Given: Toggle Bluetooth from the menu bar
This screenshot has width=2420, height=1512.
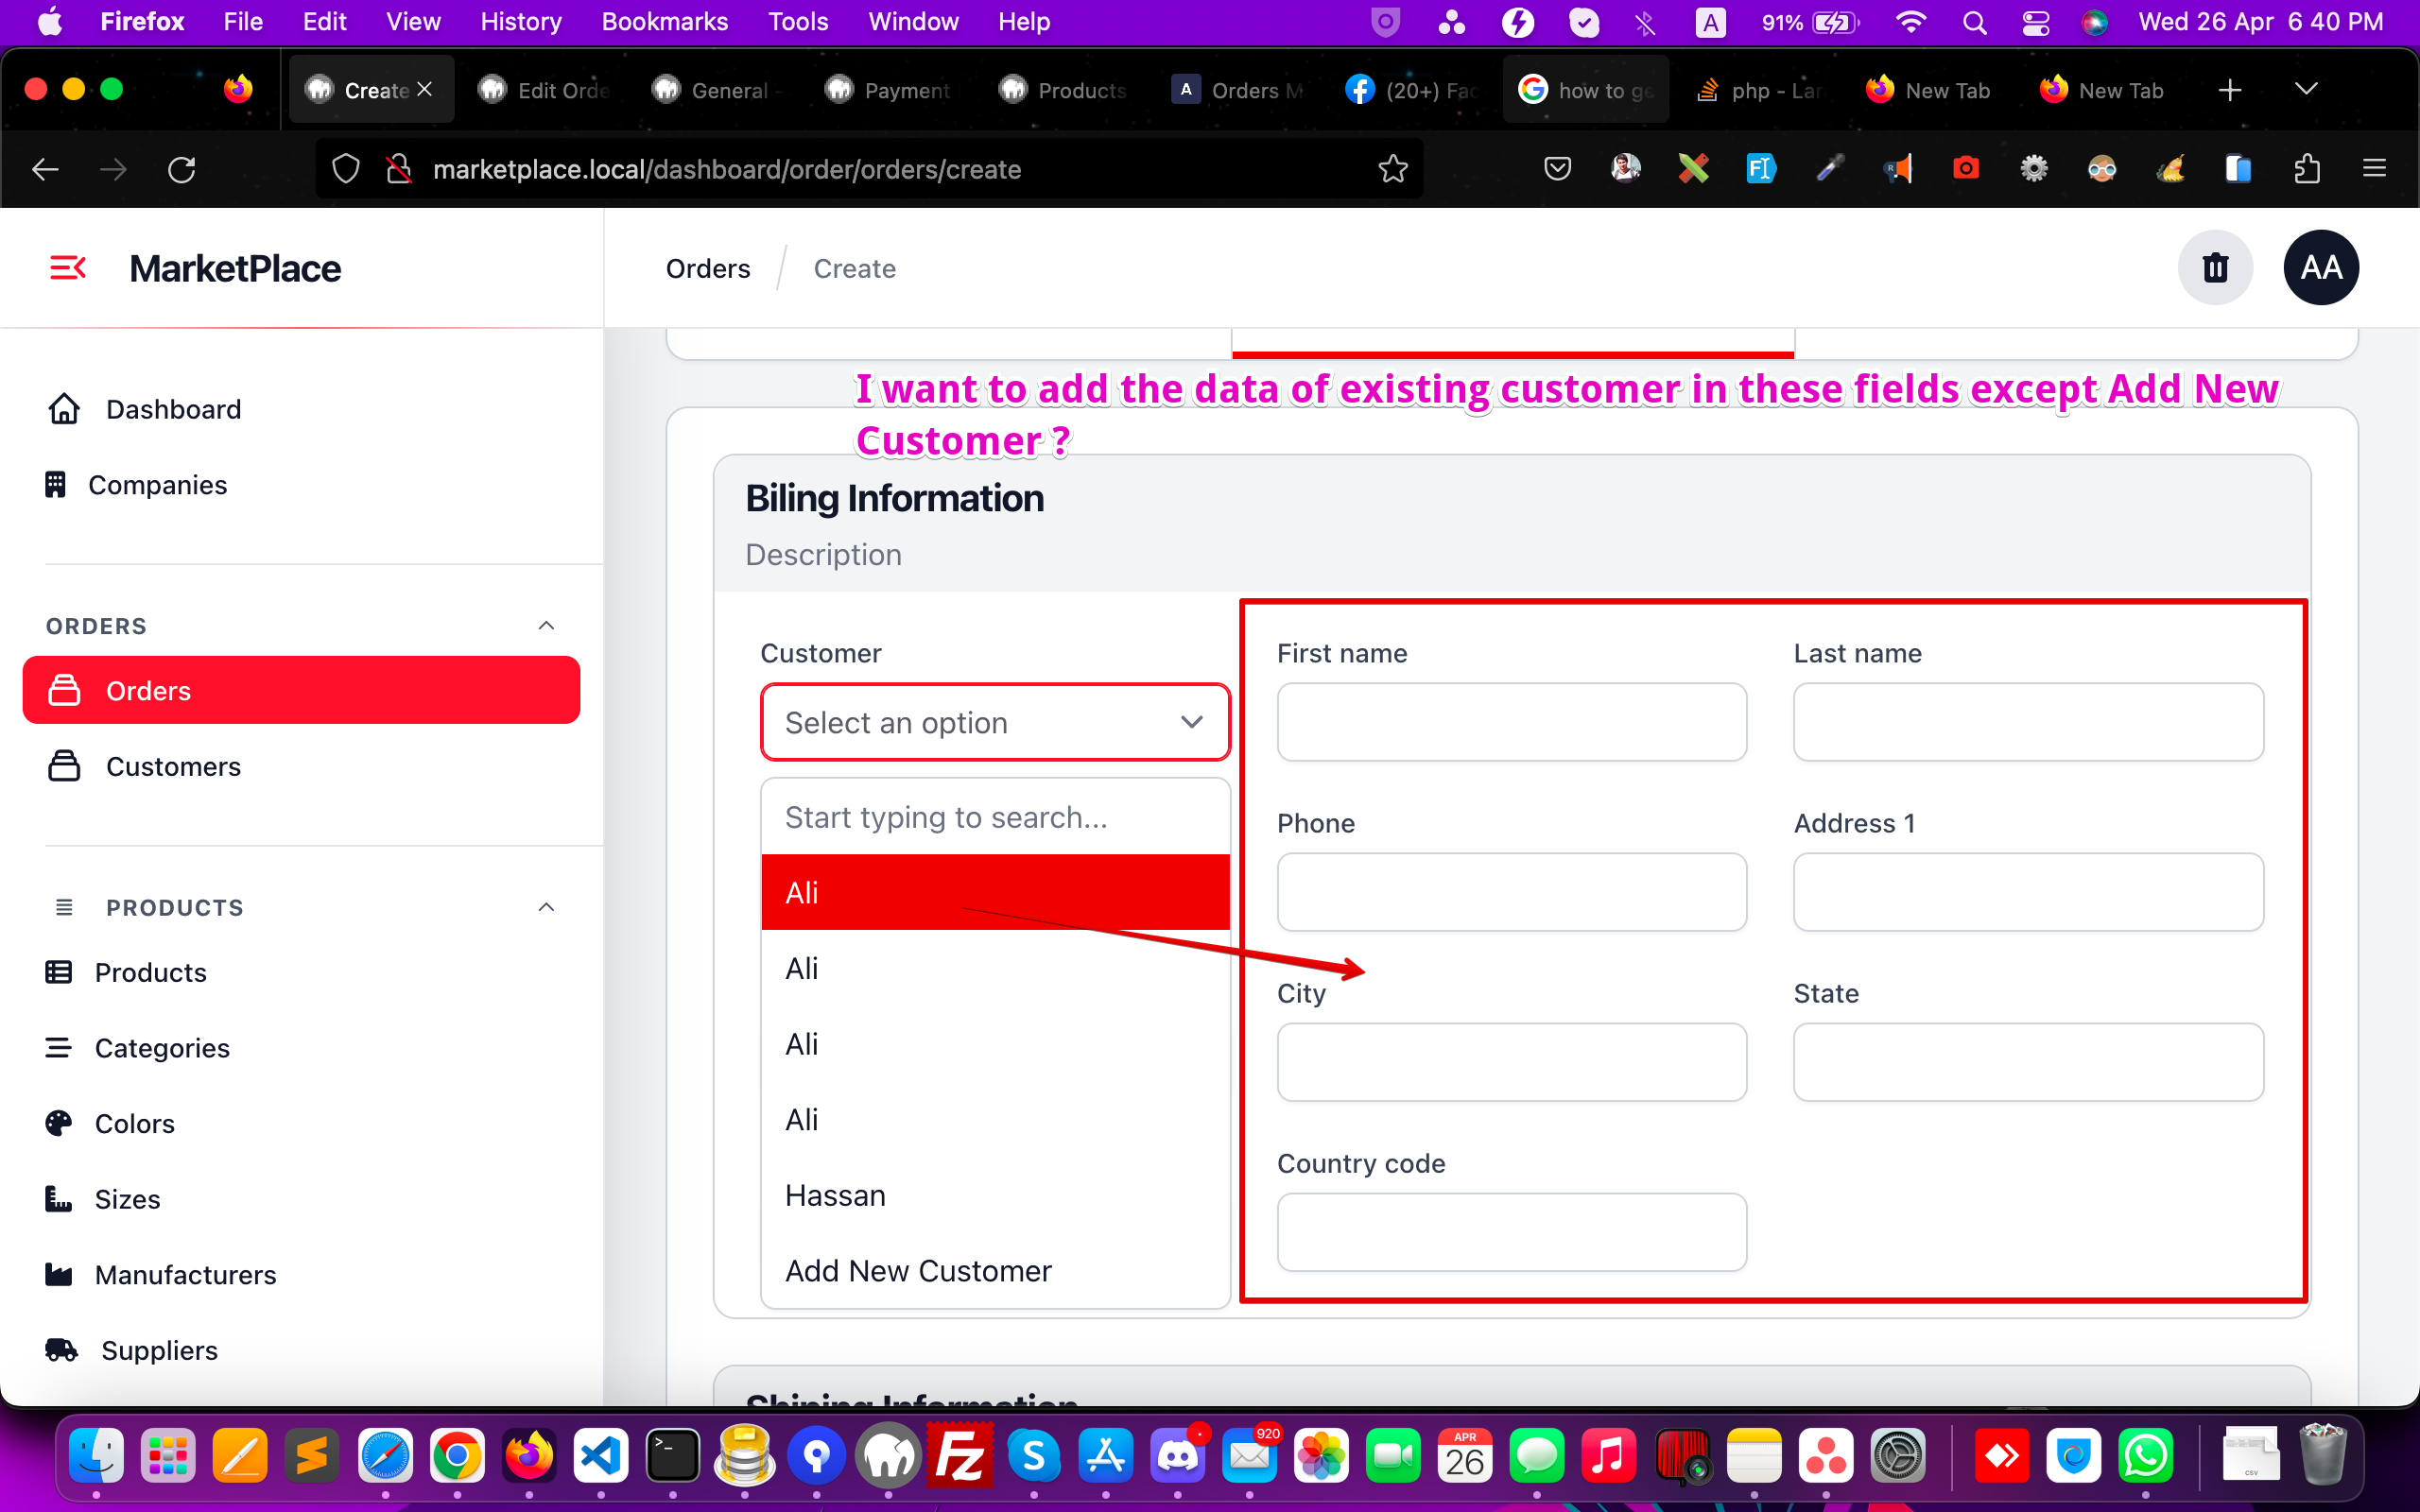Looking at the screenshot, I should (x=1645, y=21).
